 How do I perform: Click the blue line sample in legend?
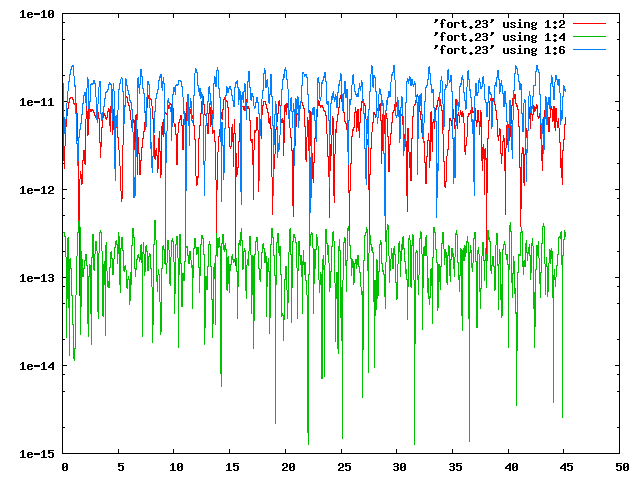tap(589, 50)
